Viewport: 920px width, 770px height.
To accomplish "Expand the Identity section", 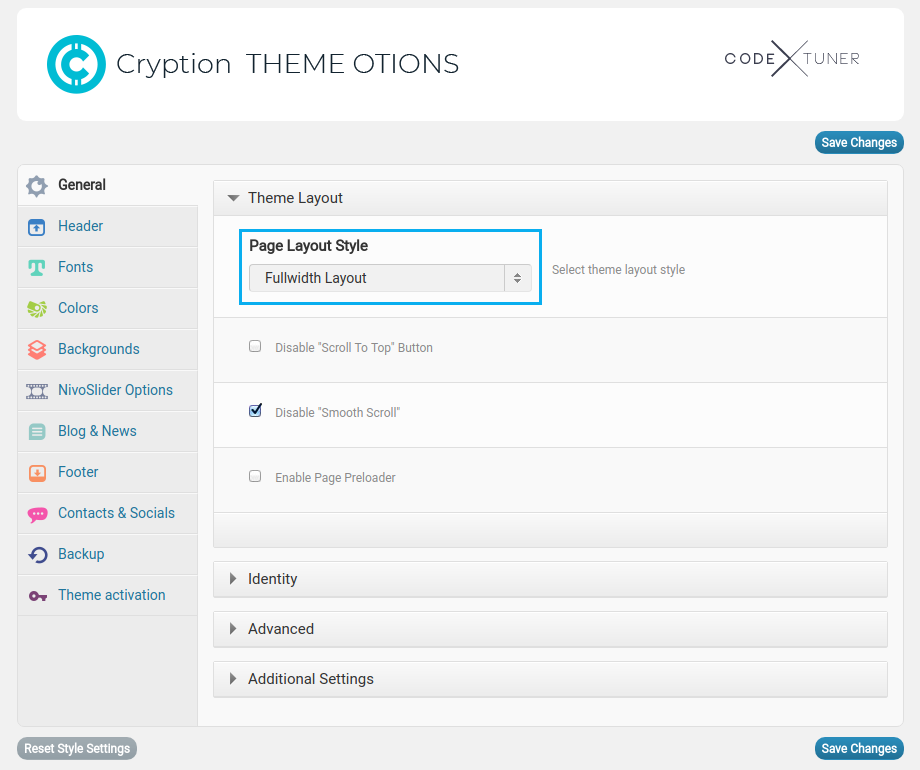I will (272, 579).
